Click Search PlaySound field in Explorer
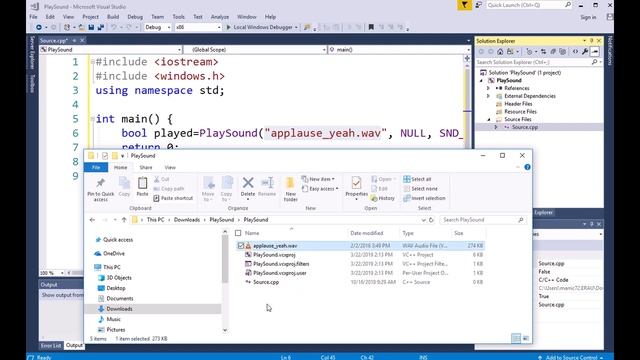Viewport: 640px width, 360px height. pos(483,220)
